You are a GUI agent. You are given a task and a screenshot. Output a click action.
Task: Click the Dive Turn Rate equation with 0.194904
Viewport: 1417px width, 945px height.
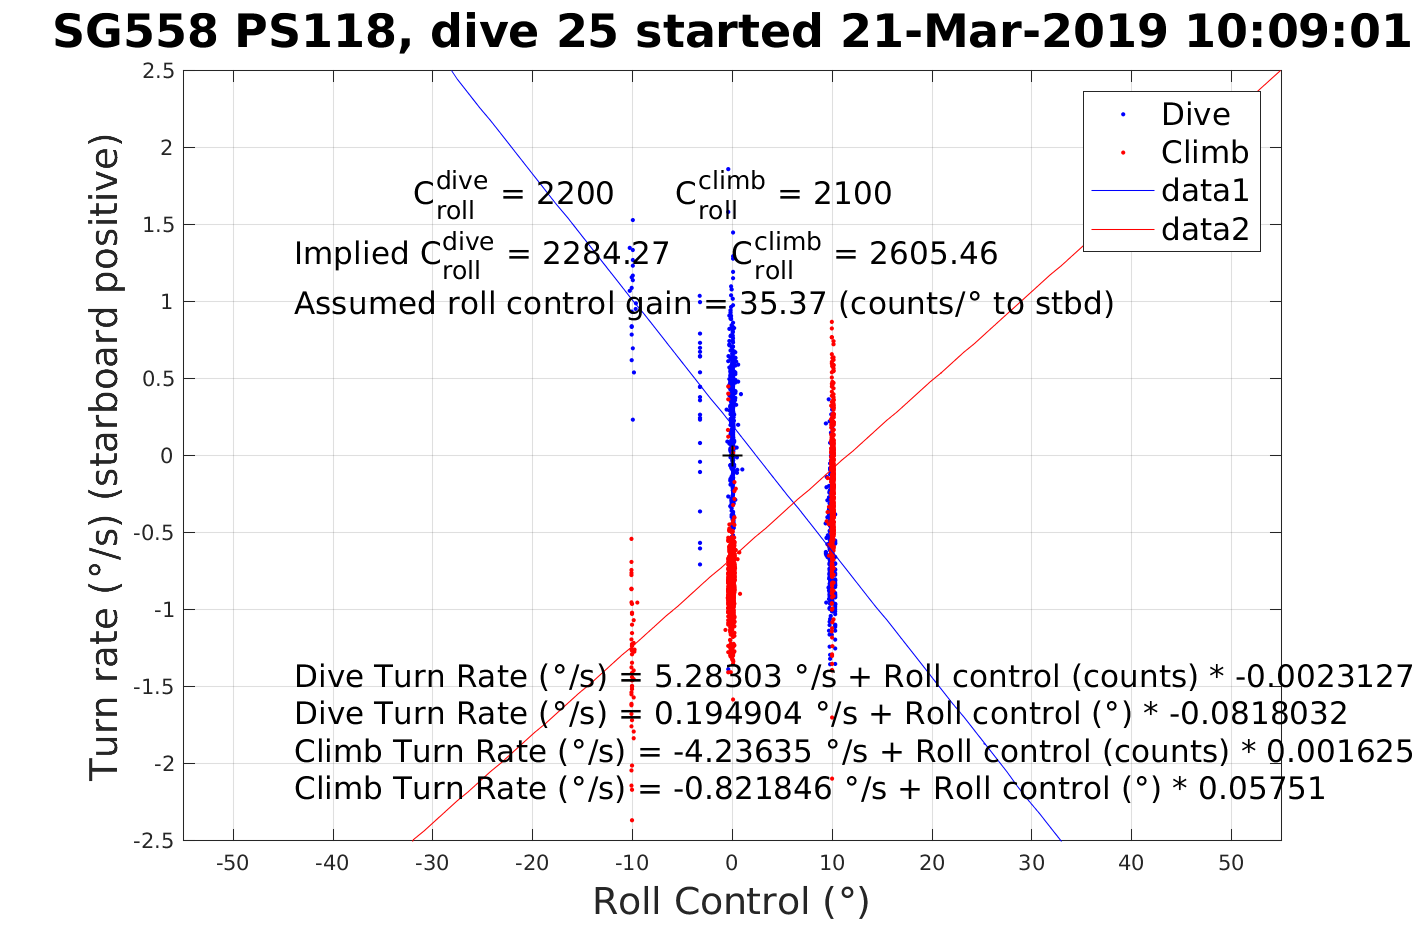coord(820,714)
